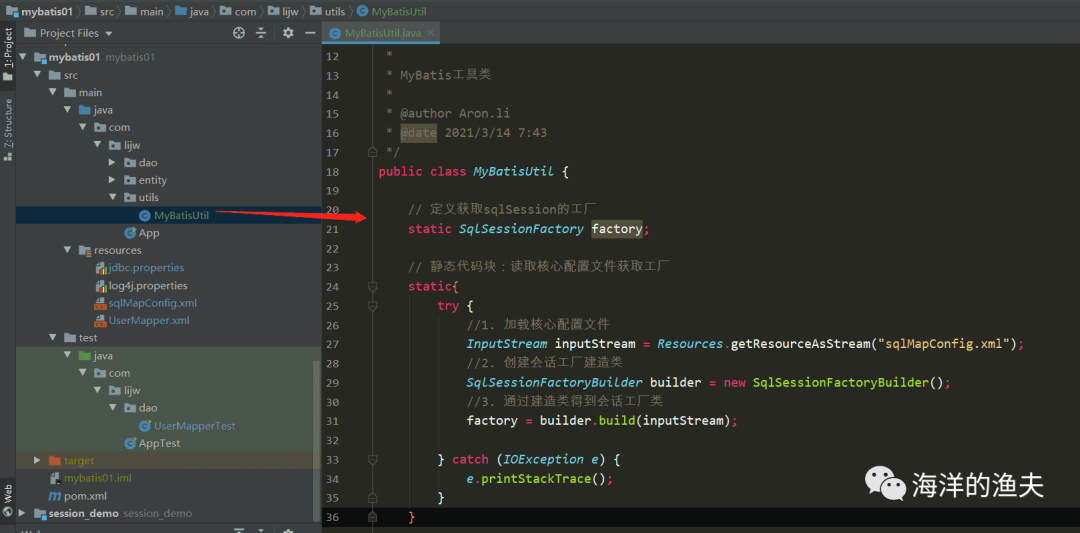Click the @date tag on line 16
Screen dimensions: 1080x533
click(419, 133)
